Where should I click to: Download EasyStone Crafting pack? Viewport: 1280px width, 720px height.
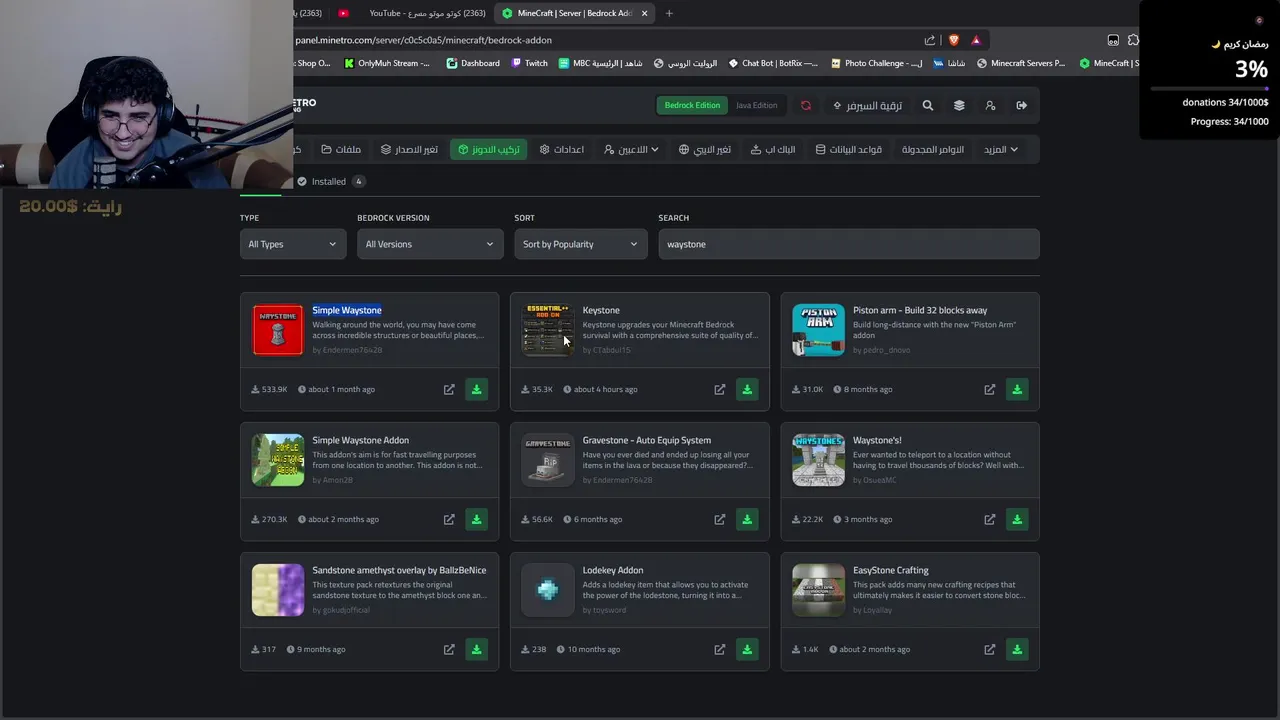[x=1017, y=649]
